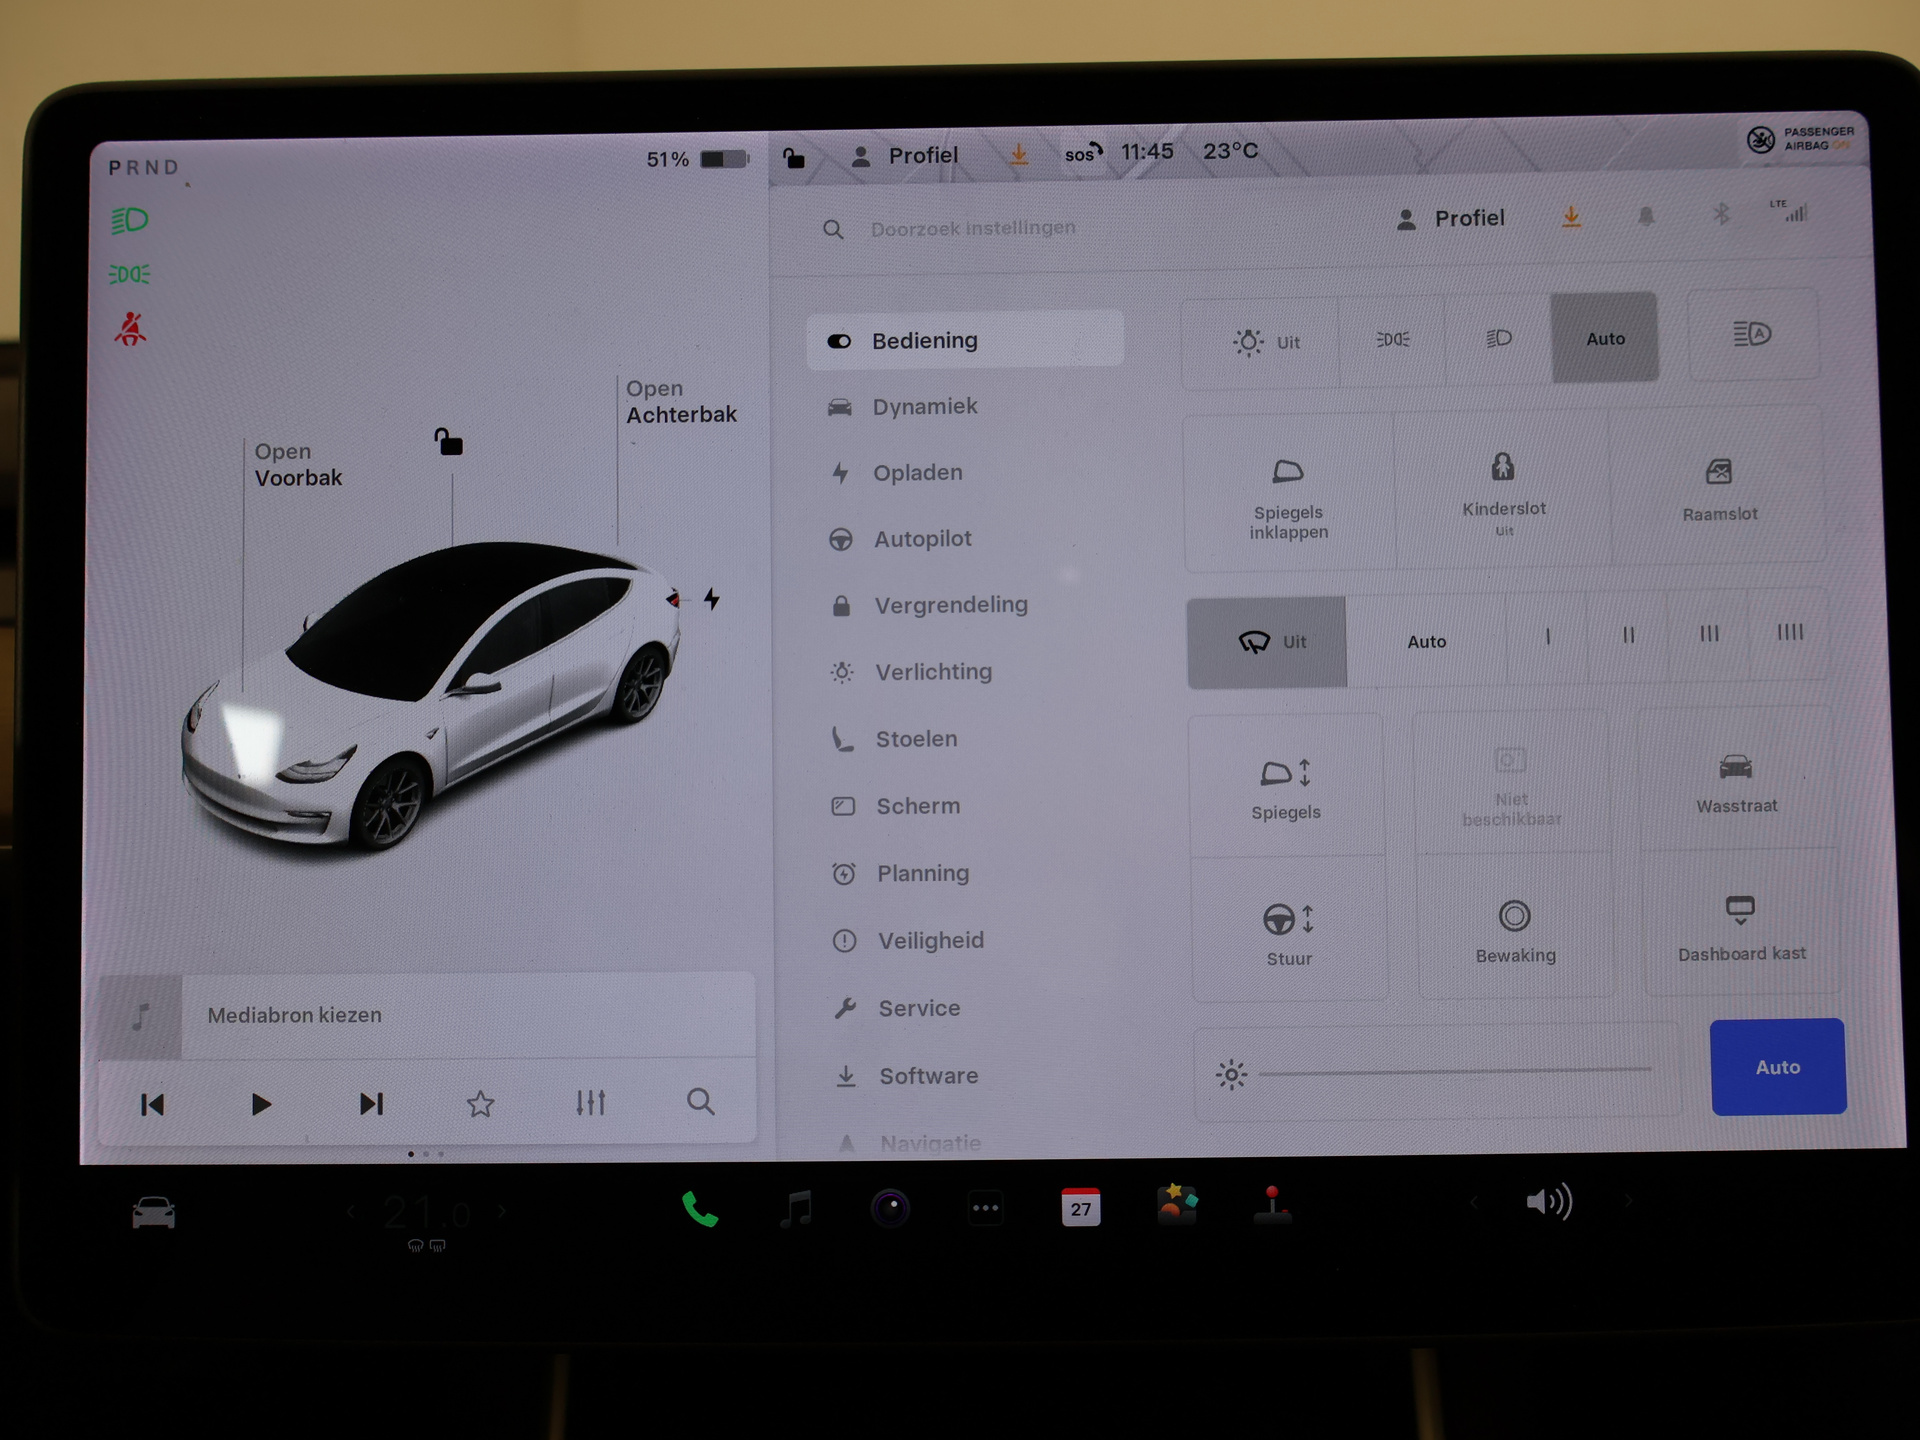
Task: Open the front trunk via Open Voorbak
Action: click(298, 465)
